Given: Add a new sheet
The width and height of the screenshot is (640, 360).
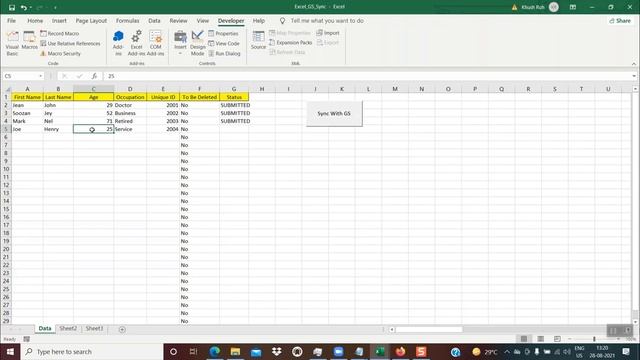Looking at the screenshot, I should click(122, 329).
